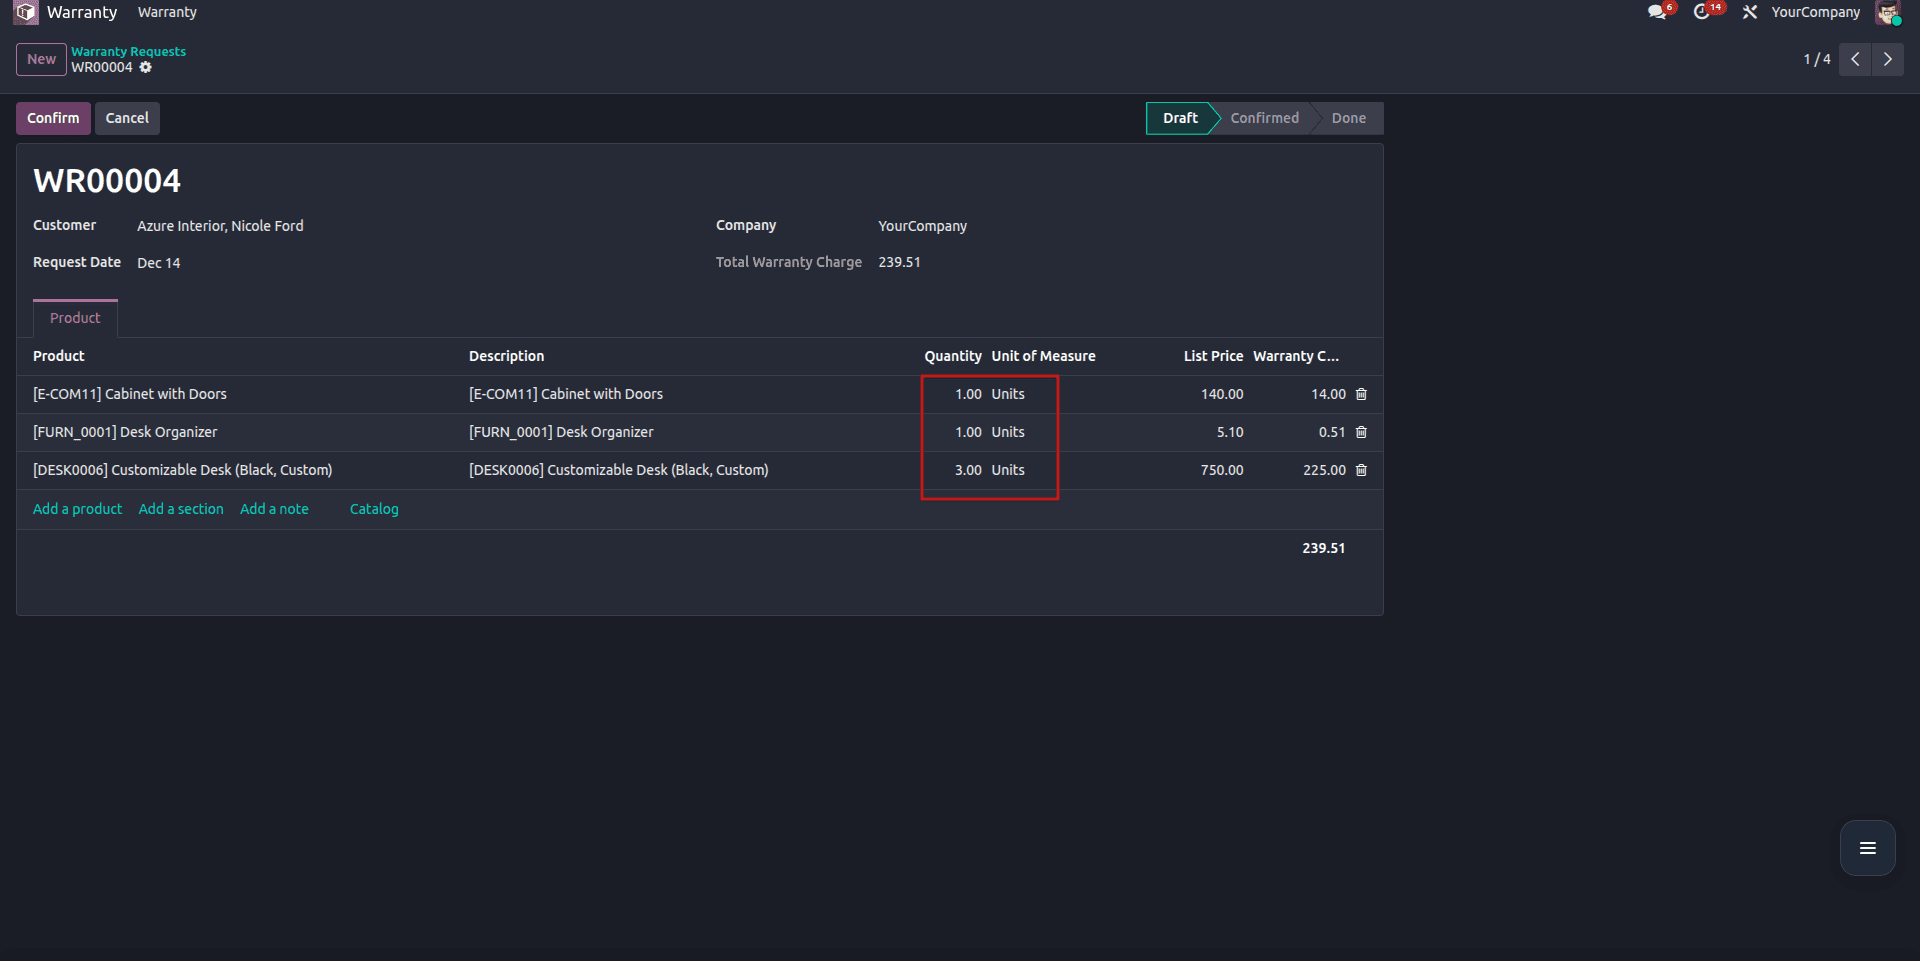1920x961 pixels.
Task: Delete the Customizable Desk line item
Action: point(1361,470)
